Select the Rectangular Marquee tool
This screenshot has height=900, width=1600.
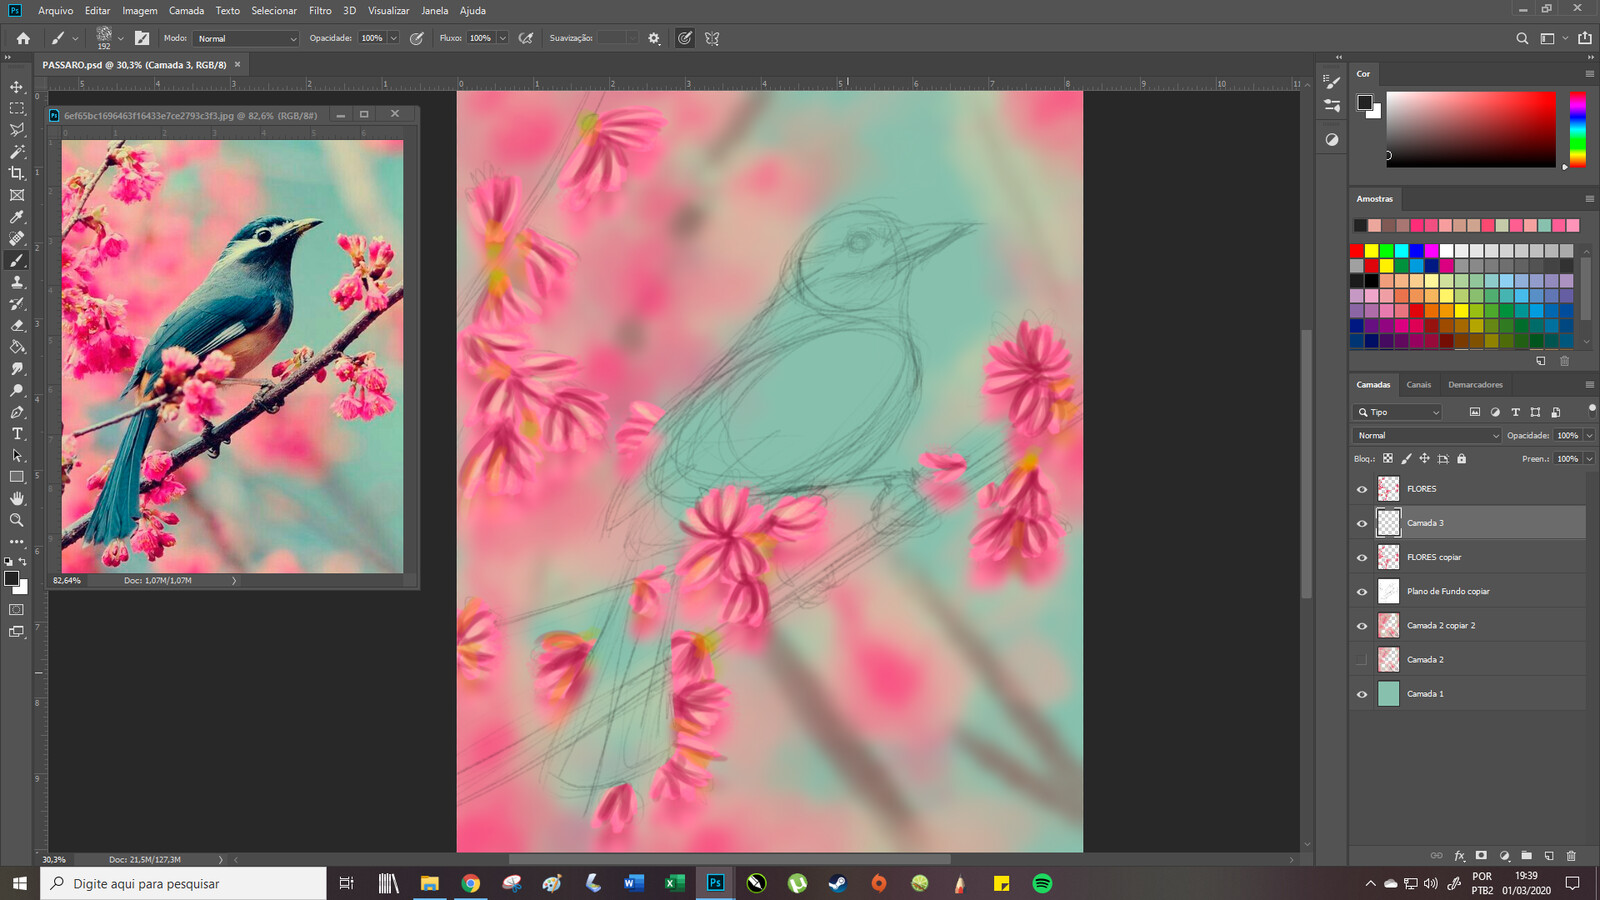(x=17, y=108)
